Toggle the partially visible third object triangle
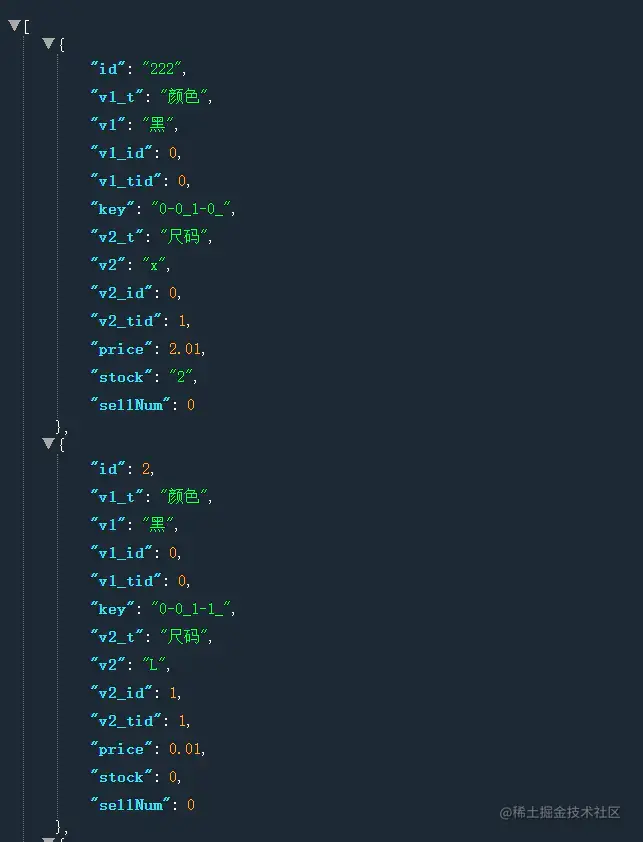643x842 pixels. [x=48, y=839]
